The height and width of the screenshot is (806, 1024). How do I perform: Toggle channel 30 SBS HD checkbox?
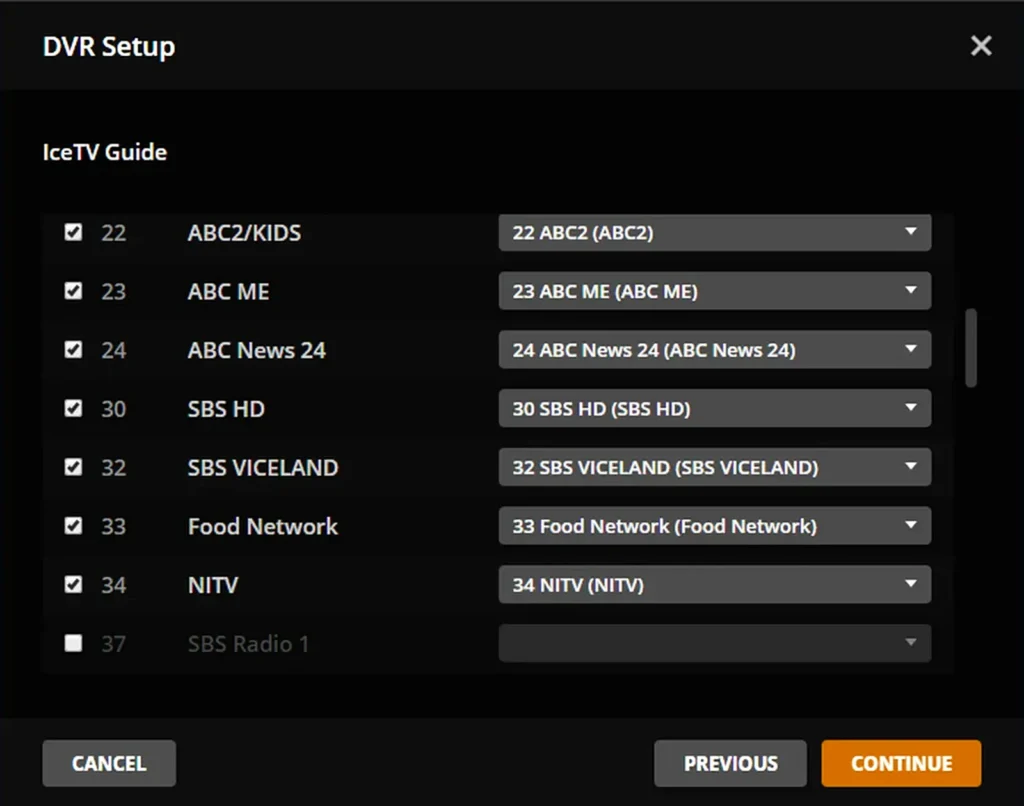[x=73, y=408]
